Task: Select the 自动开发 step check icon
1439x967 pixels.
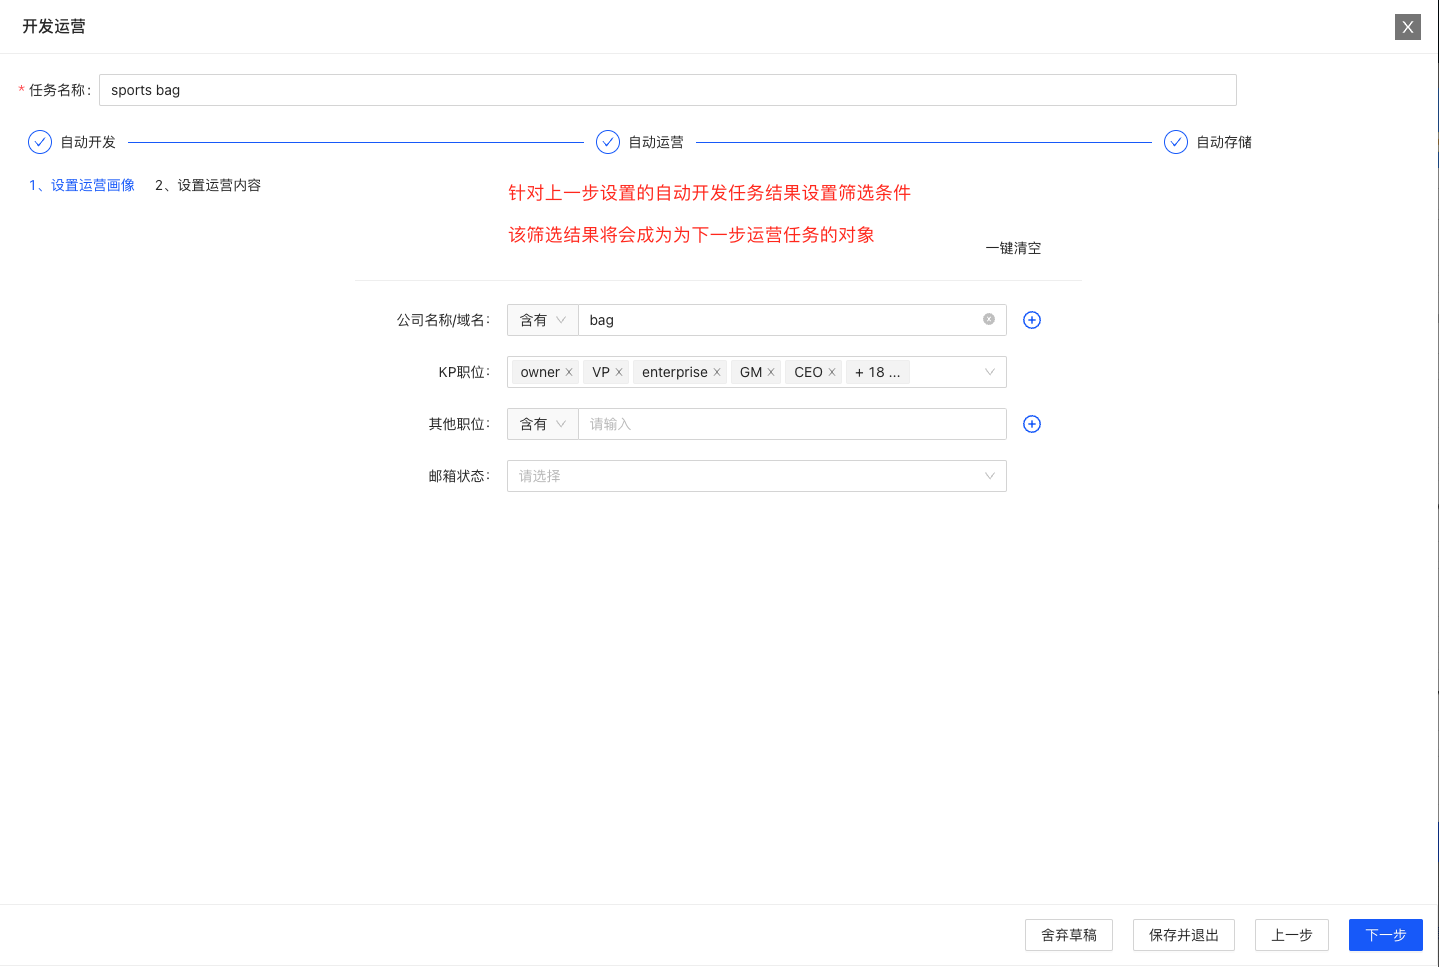Action: pyautogui.click(x=40, y=142)
